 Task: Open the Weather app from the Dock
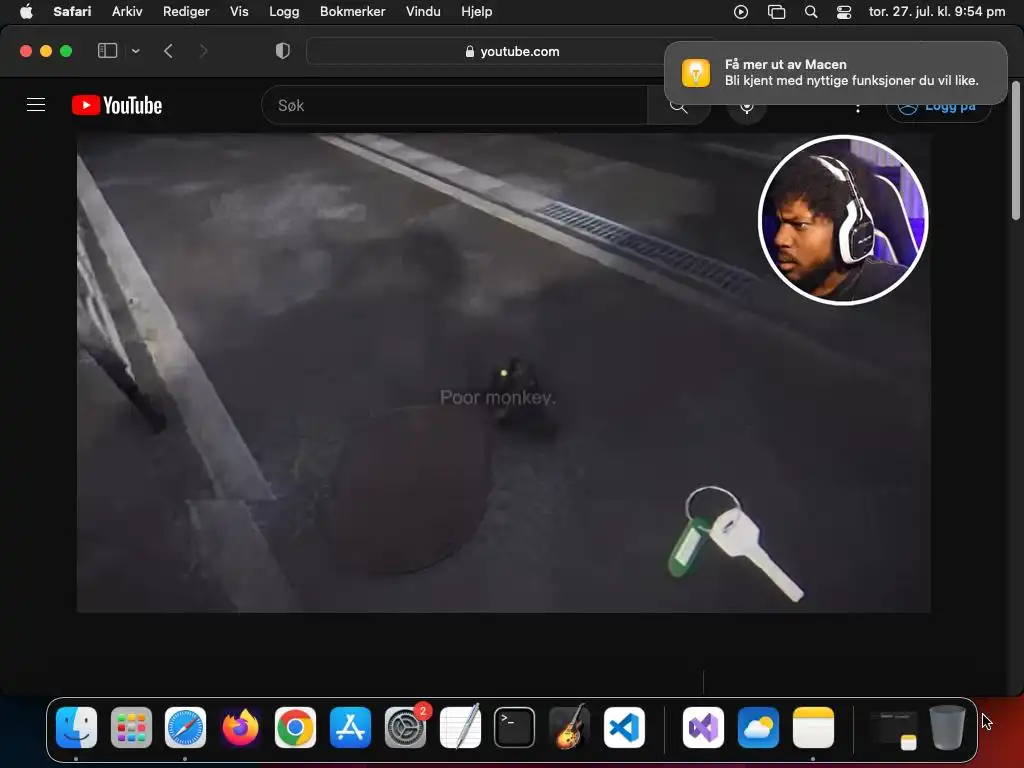click(758, 727)
